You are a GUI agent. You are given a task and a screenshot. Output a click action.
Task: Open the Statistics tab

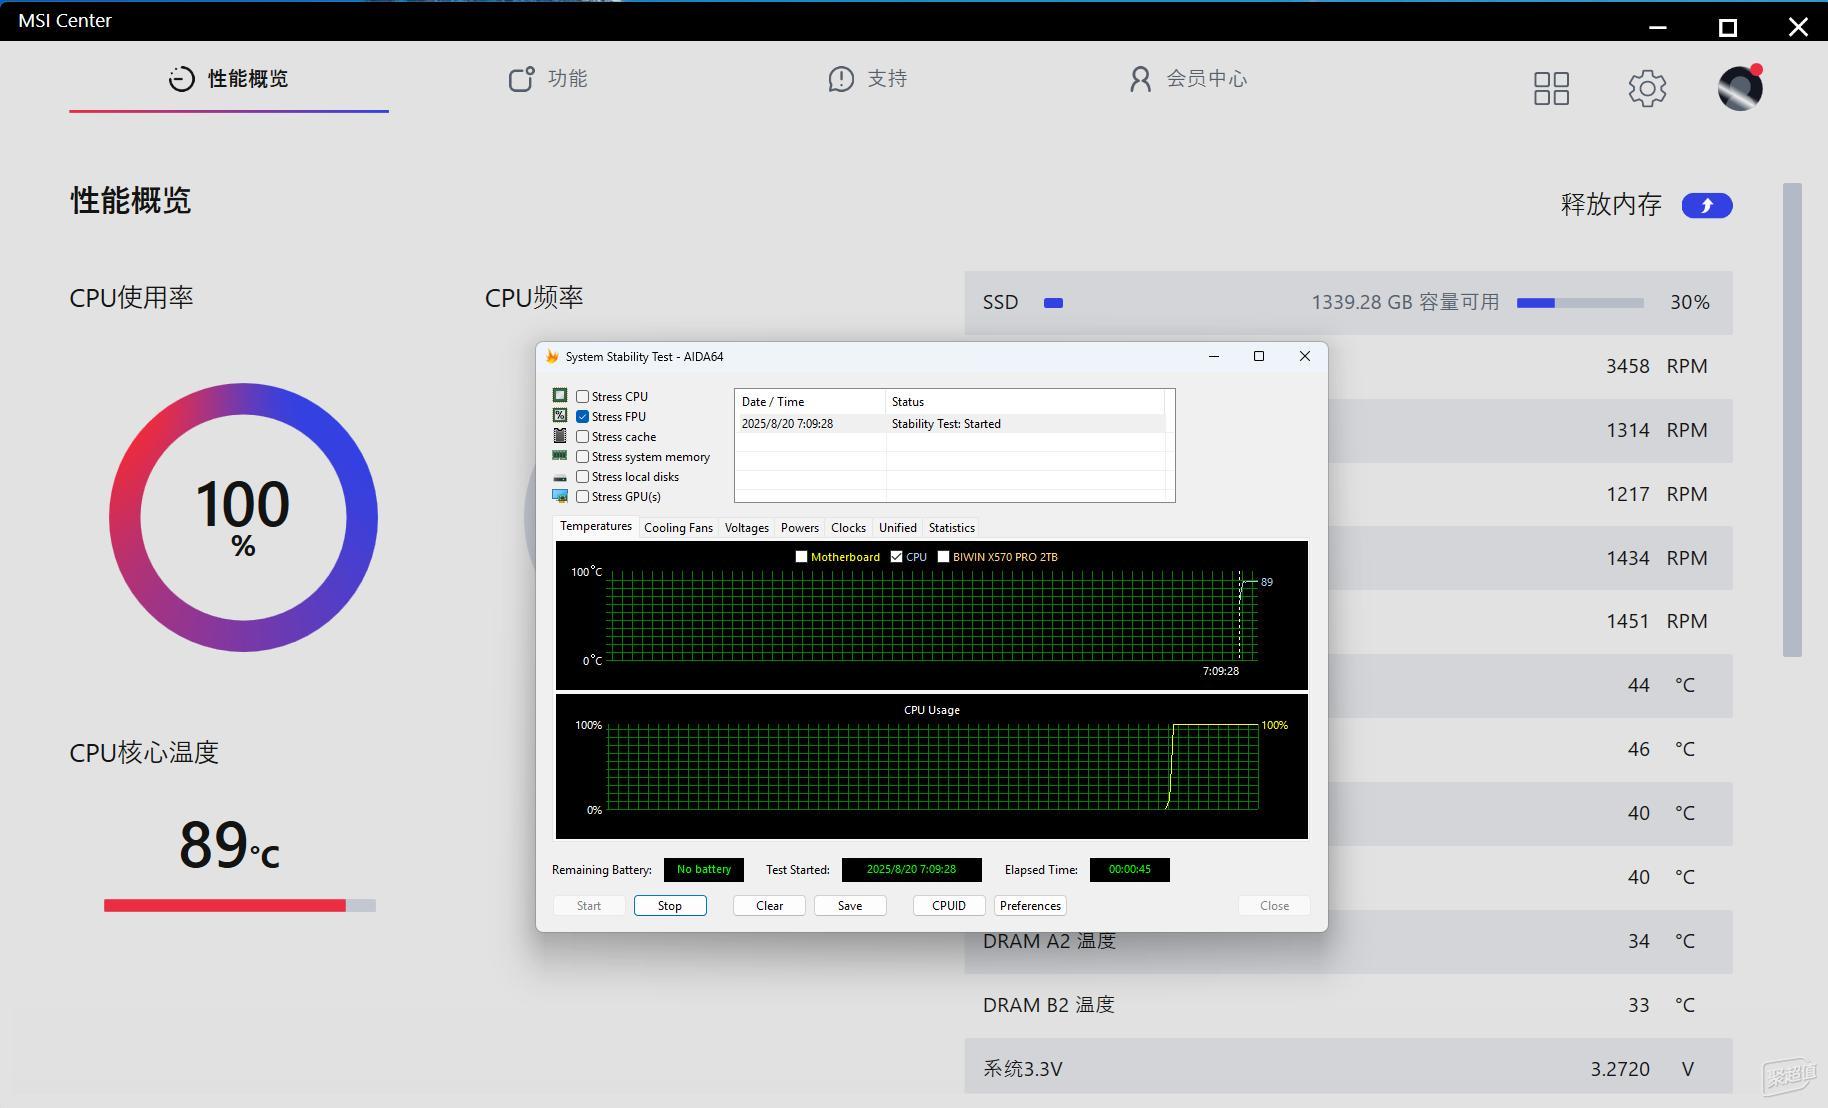tap(951, 528)
